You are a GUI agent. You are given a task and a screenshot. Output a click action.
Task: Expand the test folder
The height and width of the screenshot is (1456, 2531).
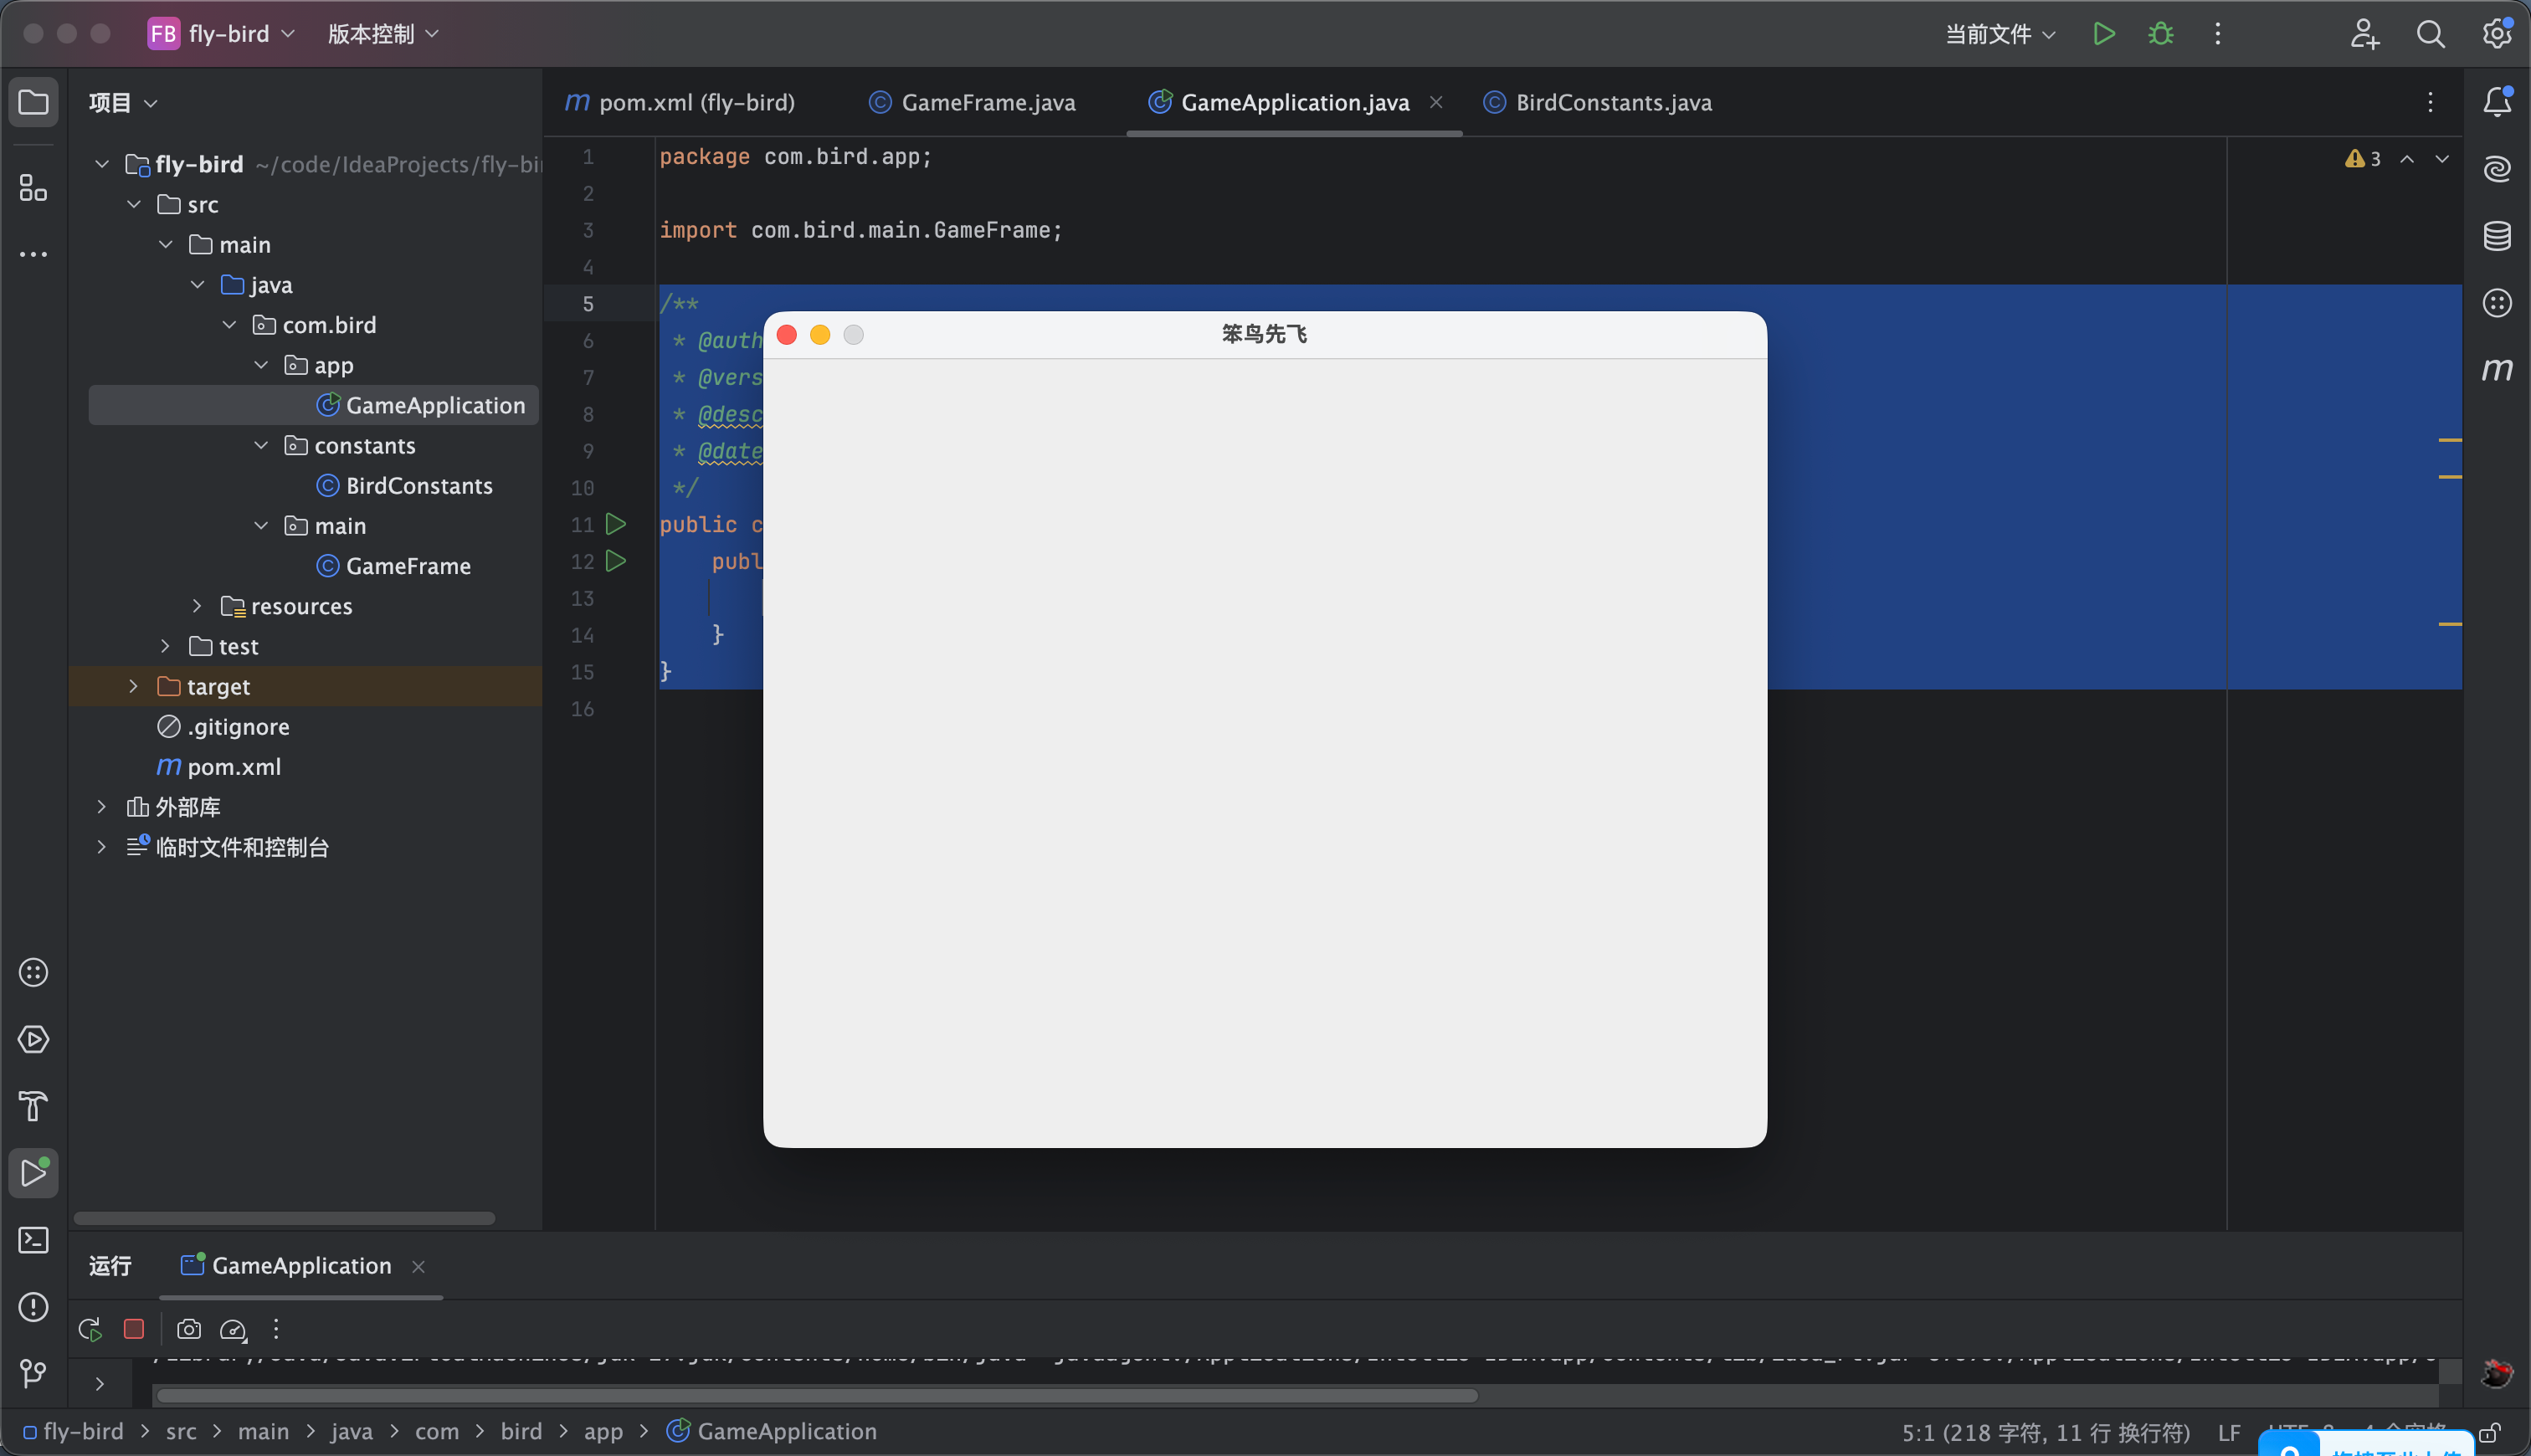[x=165, y=646]
